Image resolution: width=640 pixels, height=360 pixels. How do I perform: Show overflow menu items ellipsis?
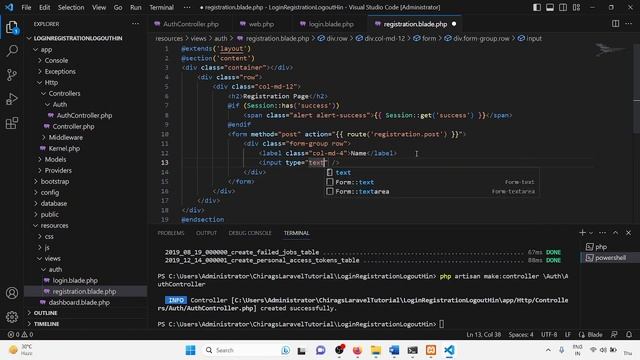[187, 7]
